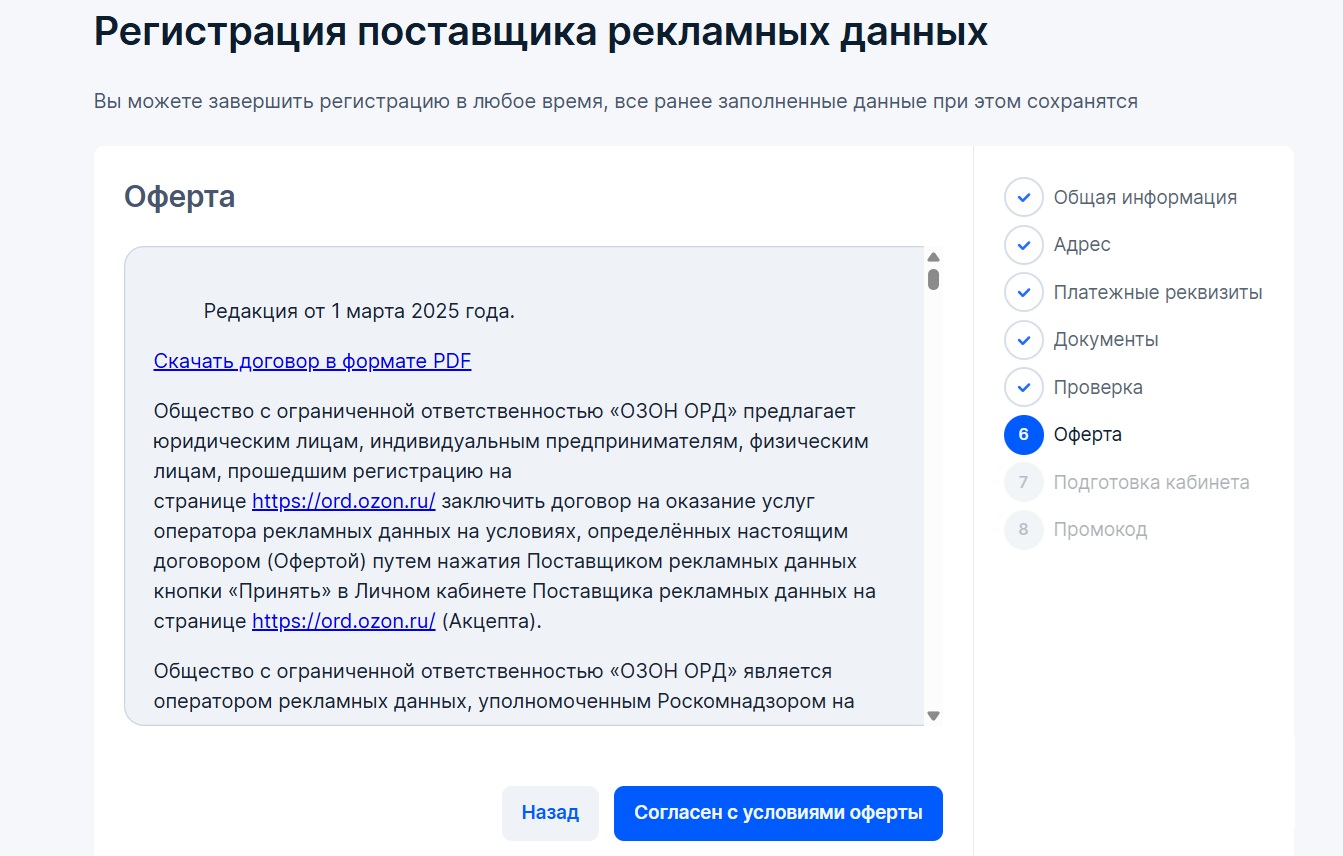
Task: Click the checkmark icon beside Общая информация
Action: 1023,197
